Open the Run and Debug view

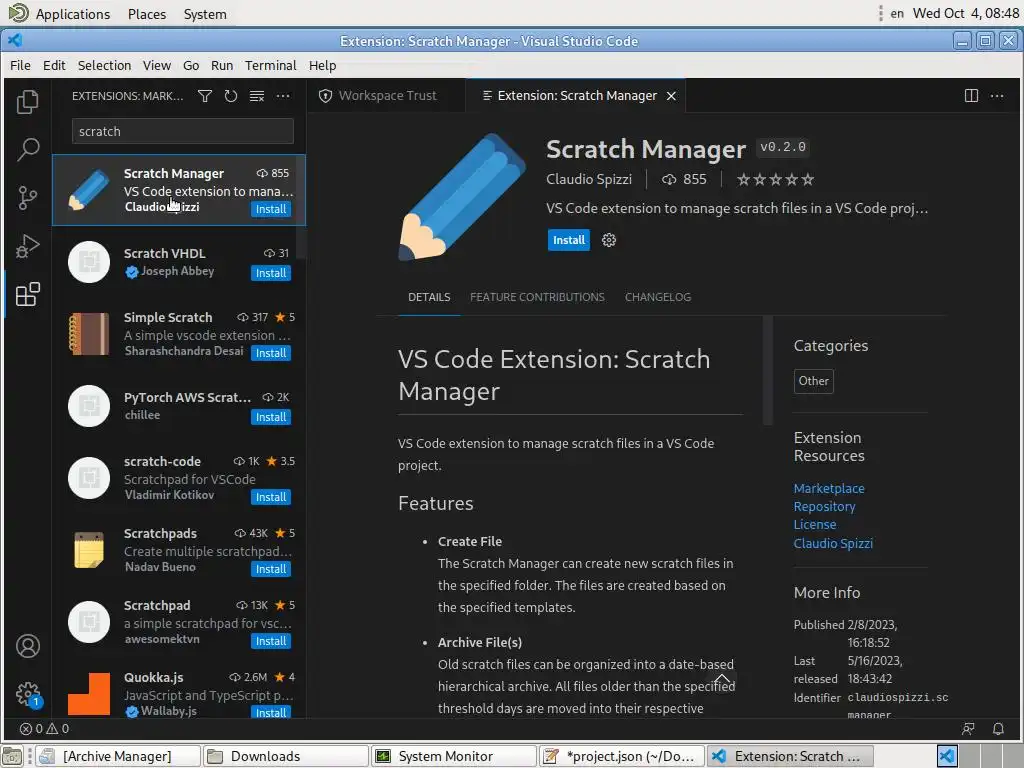point(27,246)
